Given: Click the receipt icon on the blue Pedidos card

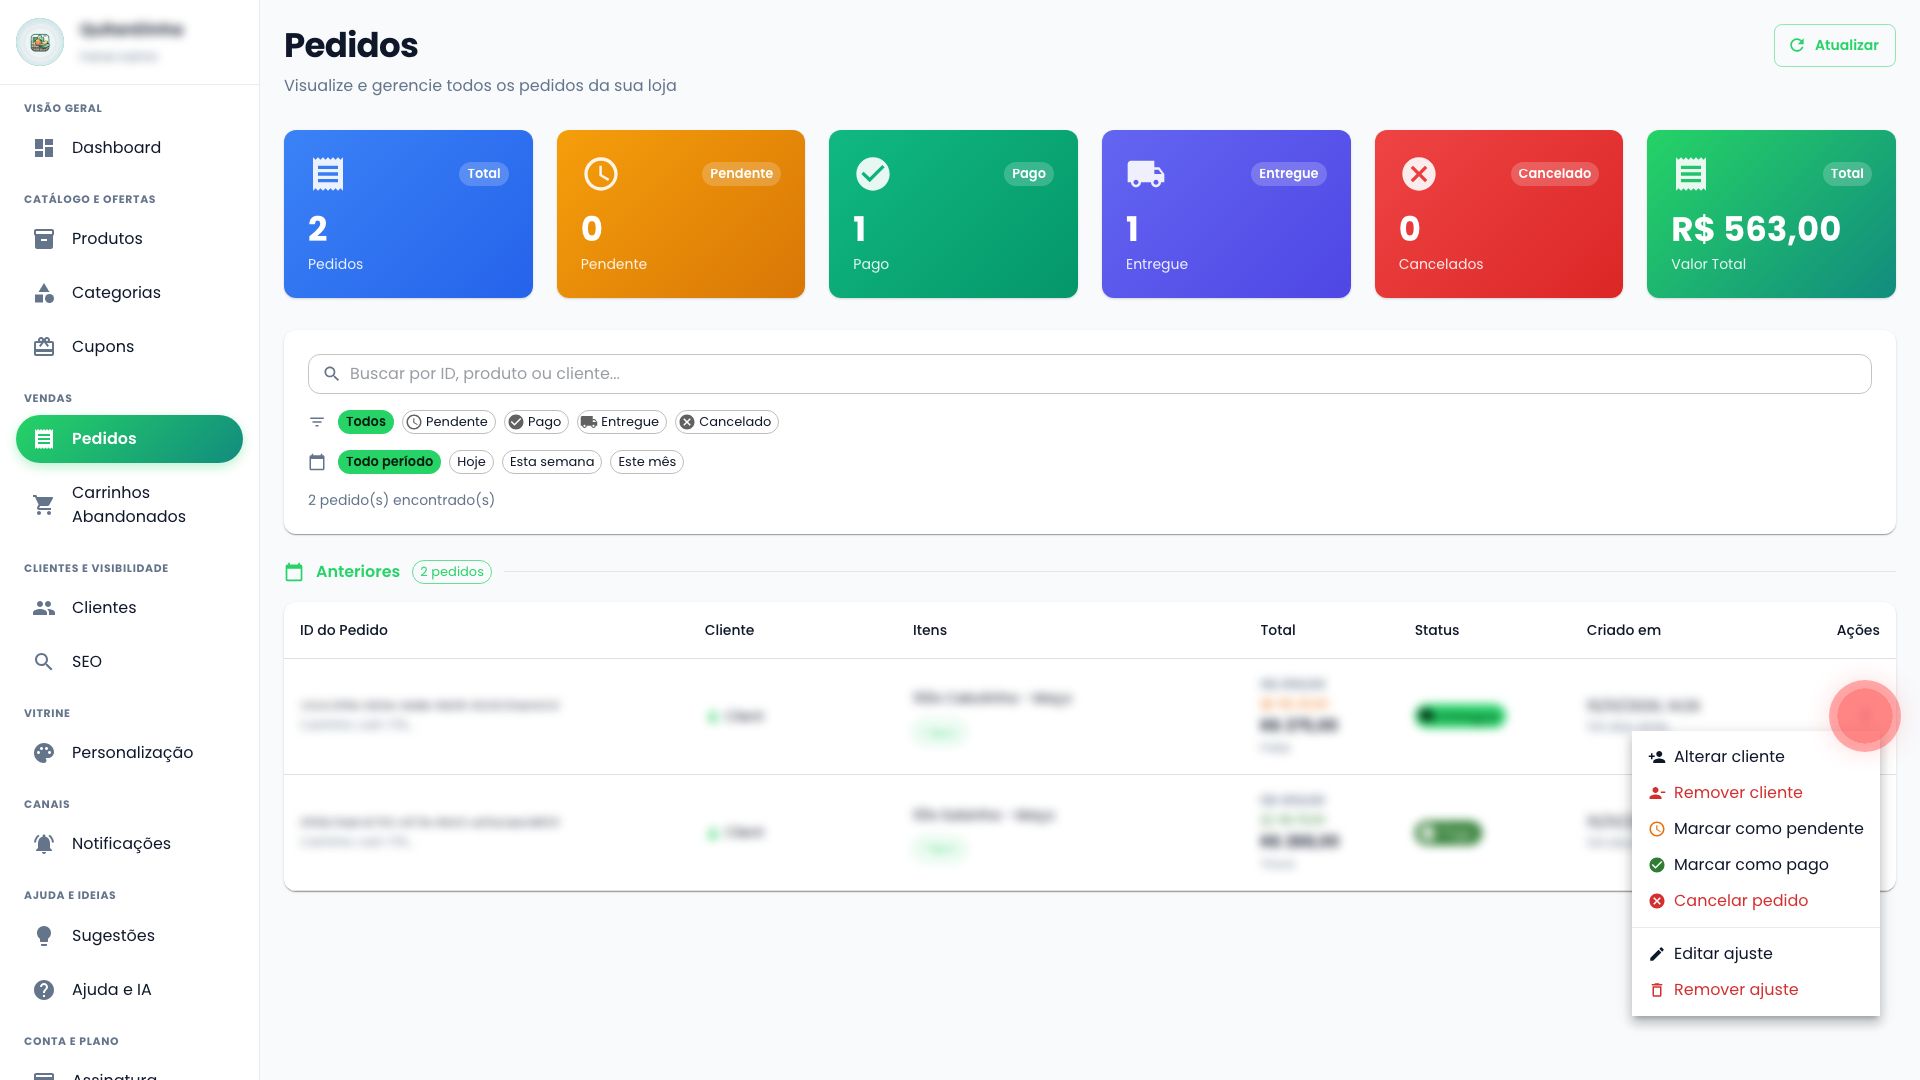Looking at the screenshot, I should coord(328,174).
